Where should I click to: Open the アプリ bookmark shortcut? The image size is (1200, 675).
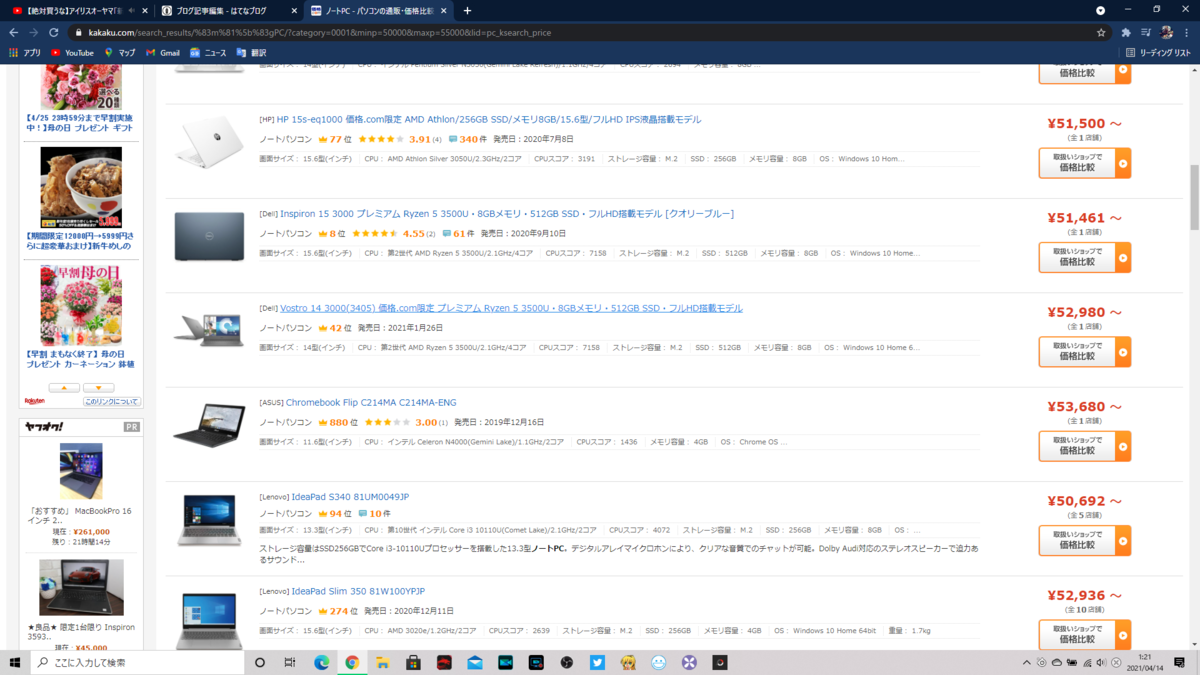pyautogui.click(x=25, y=53)
